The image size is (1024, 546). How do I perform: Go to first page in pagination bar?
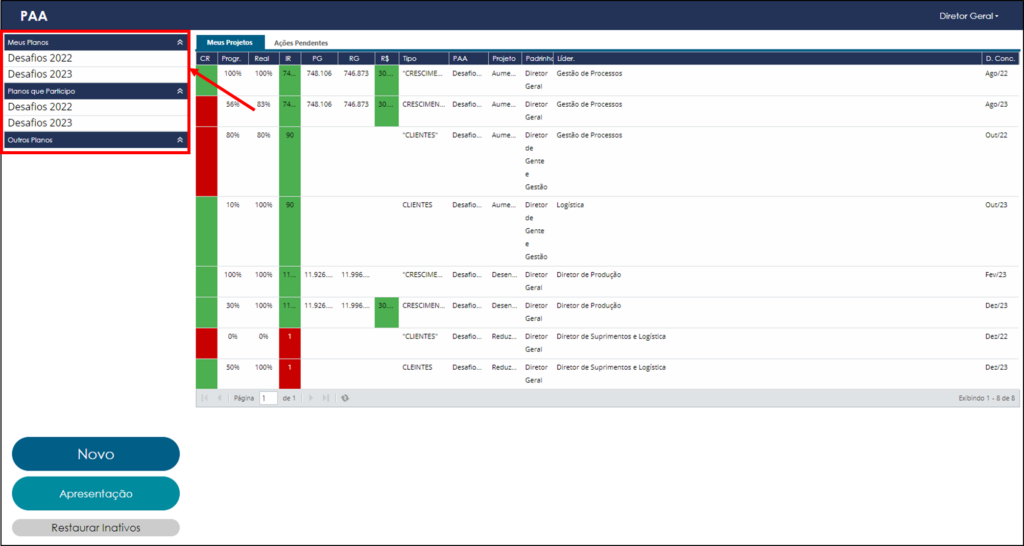[x=204, y=398]
